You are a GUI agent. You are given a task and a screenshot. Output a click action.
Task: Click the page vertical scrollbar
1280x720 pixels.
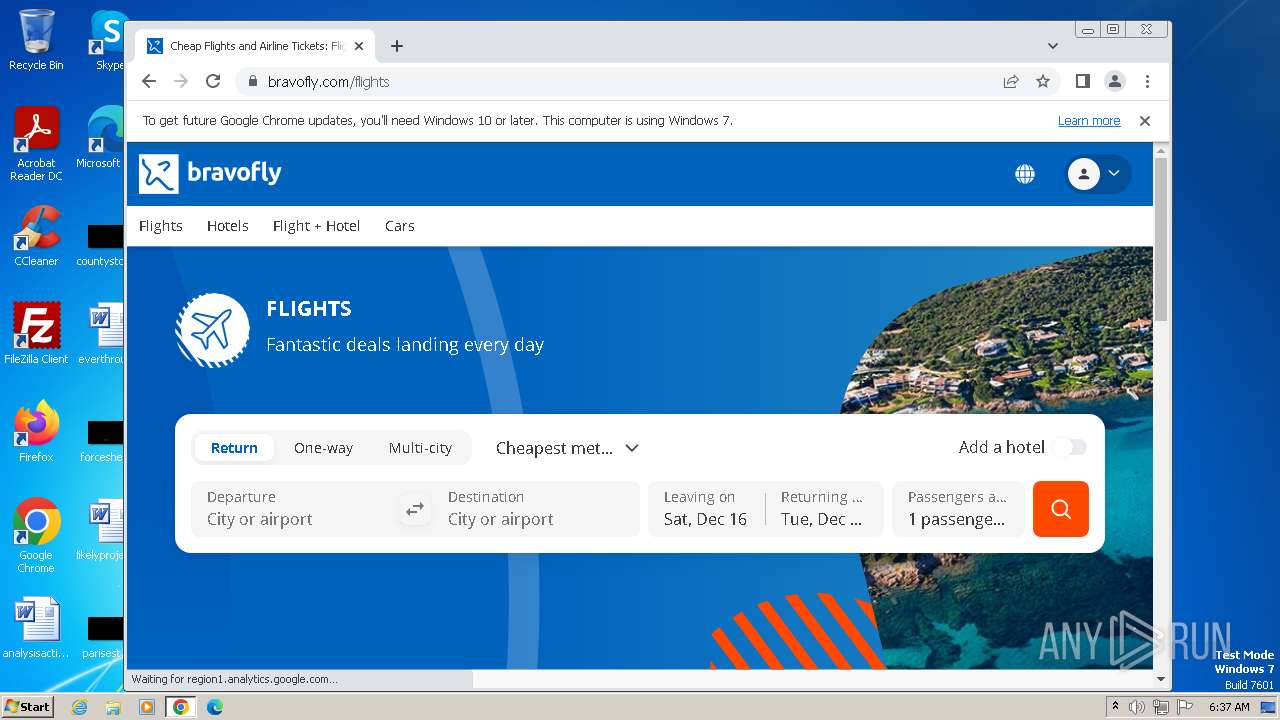point(1160,240)
